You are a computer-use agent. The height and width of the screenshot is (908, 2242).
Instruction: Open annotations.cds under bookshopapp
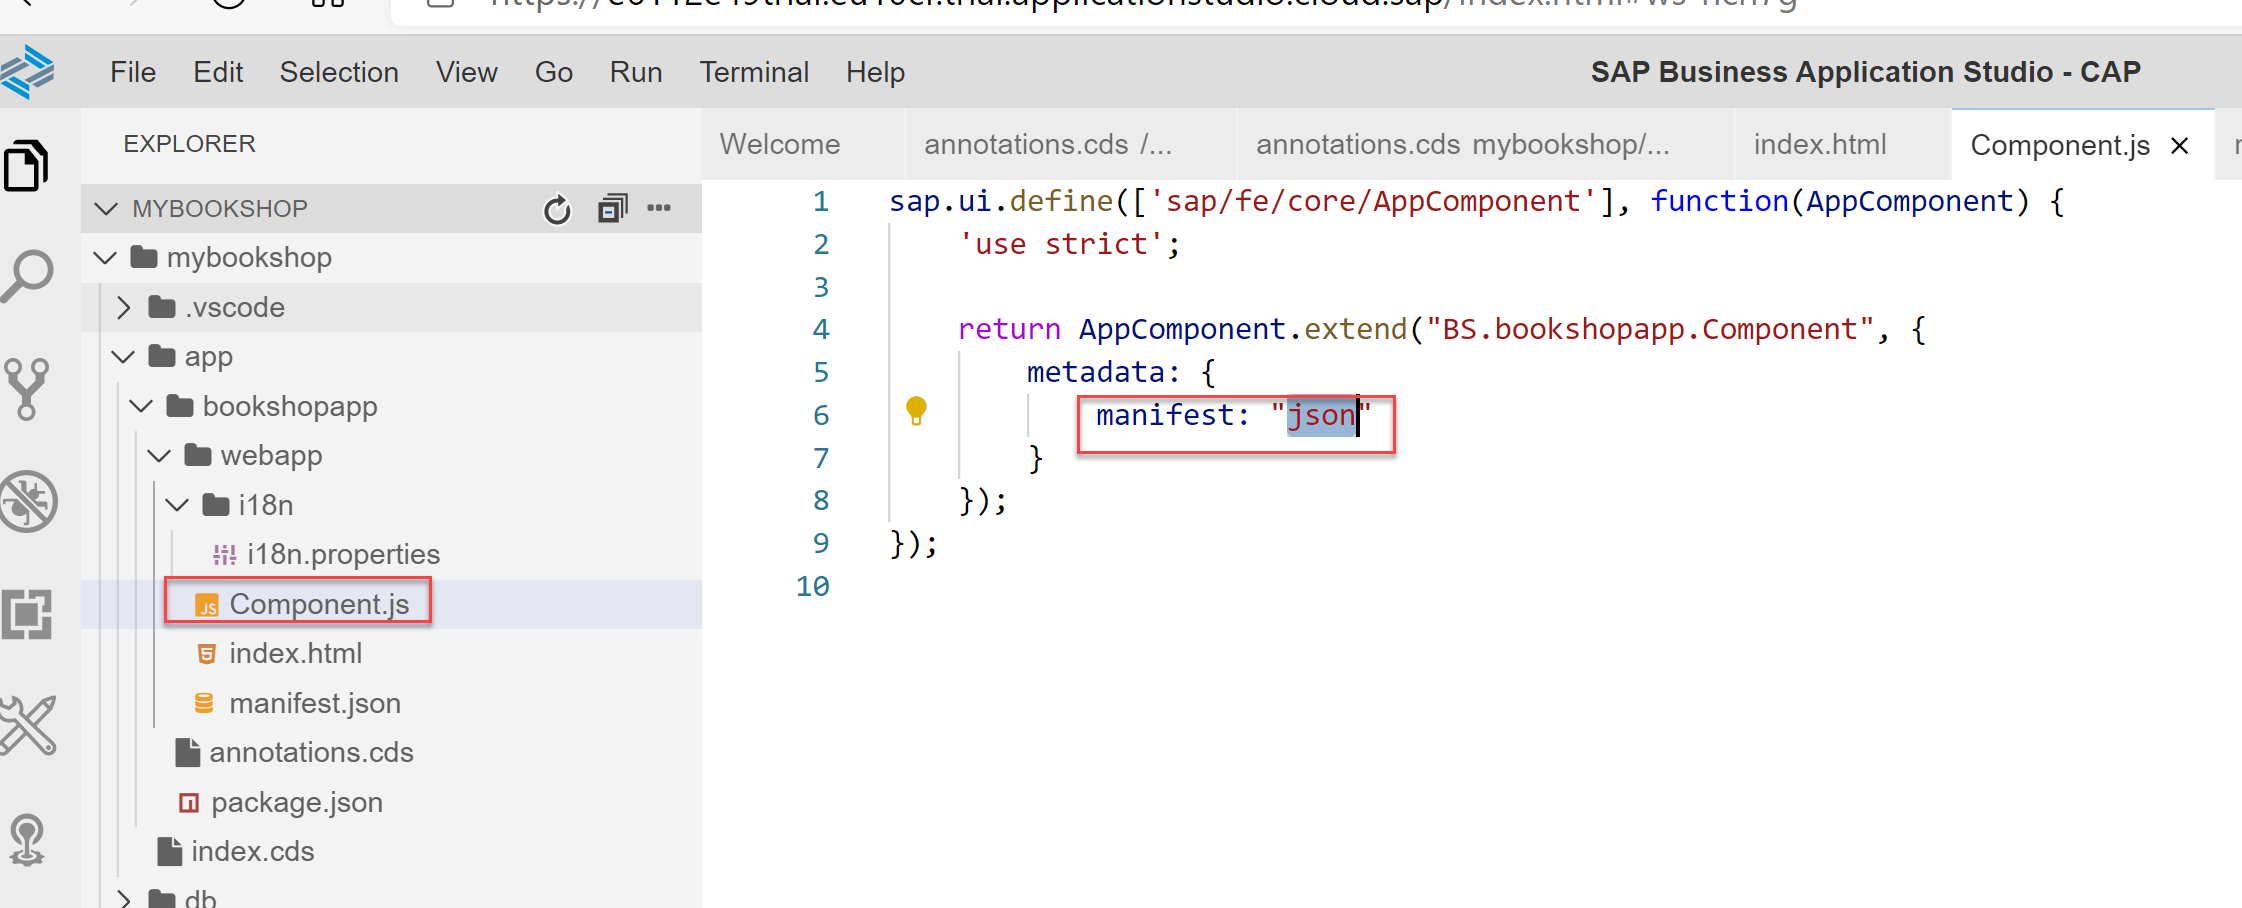coord(311,753)
